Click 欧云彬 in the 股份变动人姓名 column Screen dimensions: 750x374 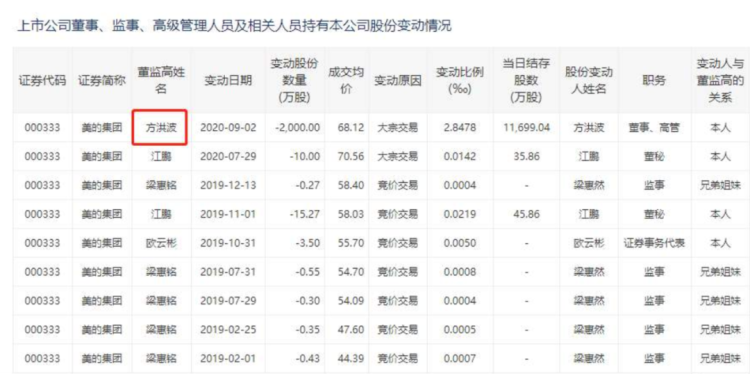click(589, 243)
